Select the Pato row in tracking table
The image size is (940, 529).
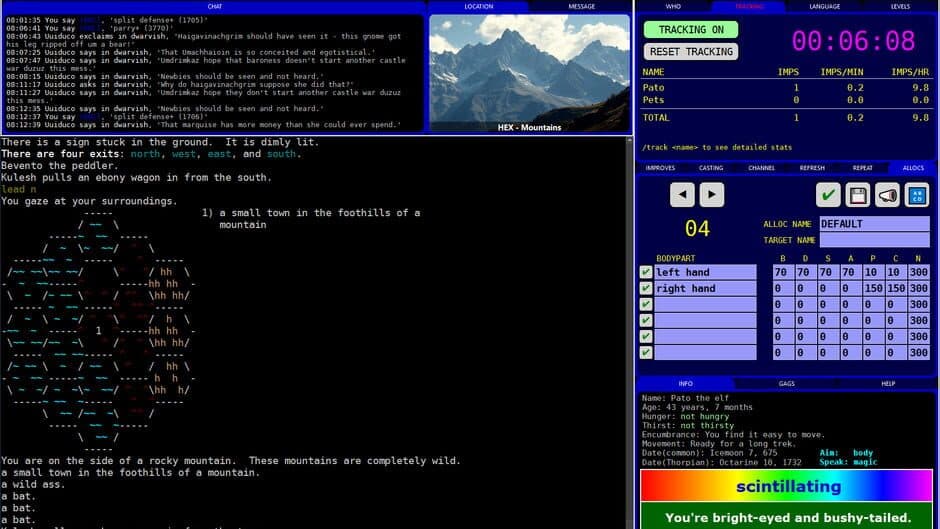pos(785,88)
